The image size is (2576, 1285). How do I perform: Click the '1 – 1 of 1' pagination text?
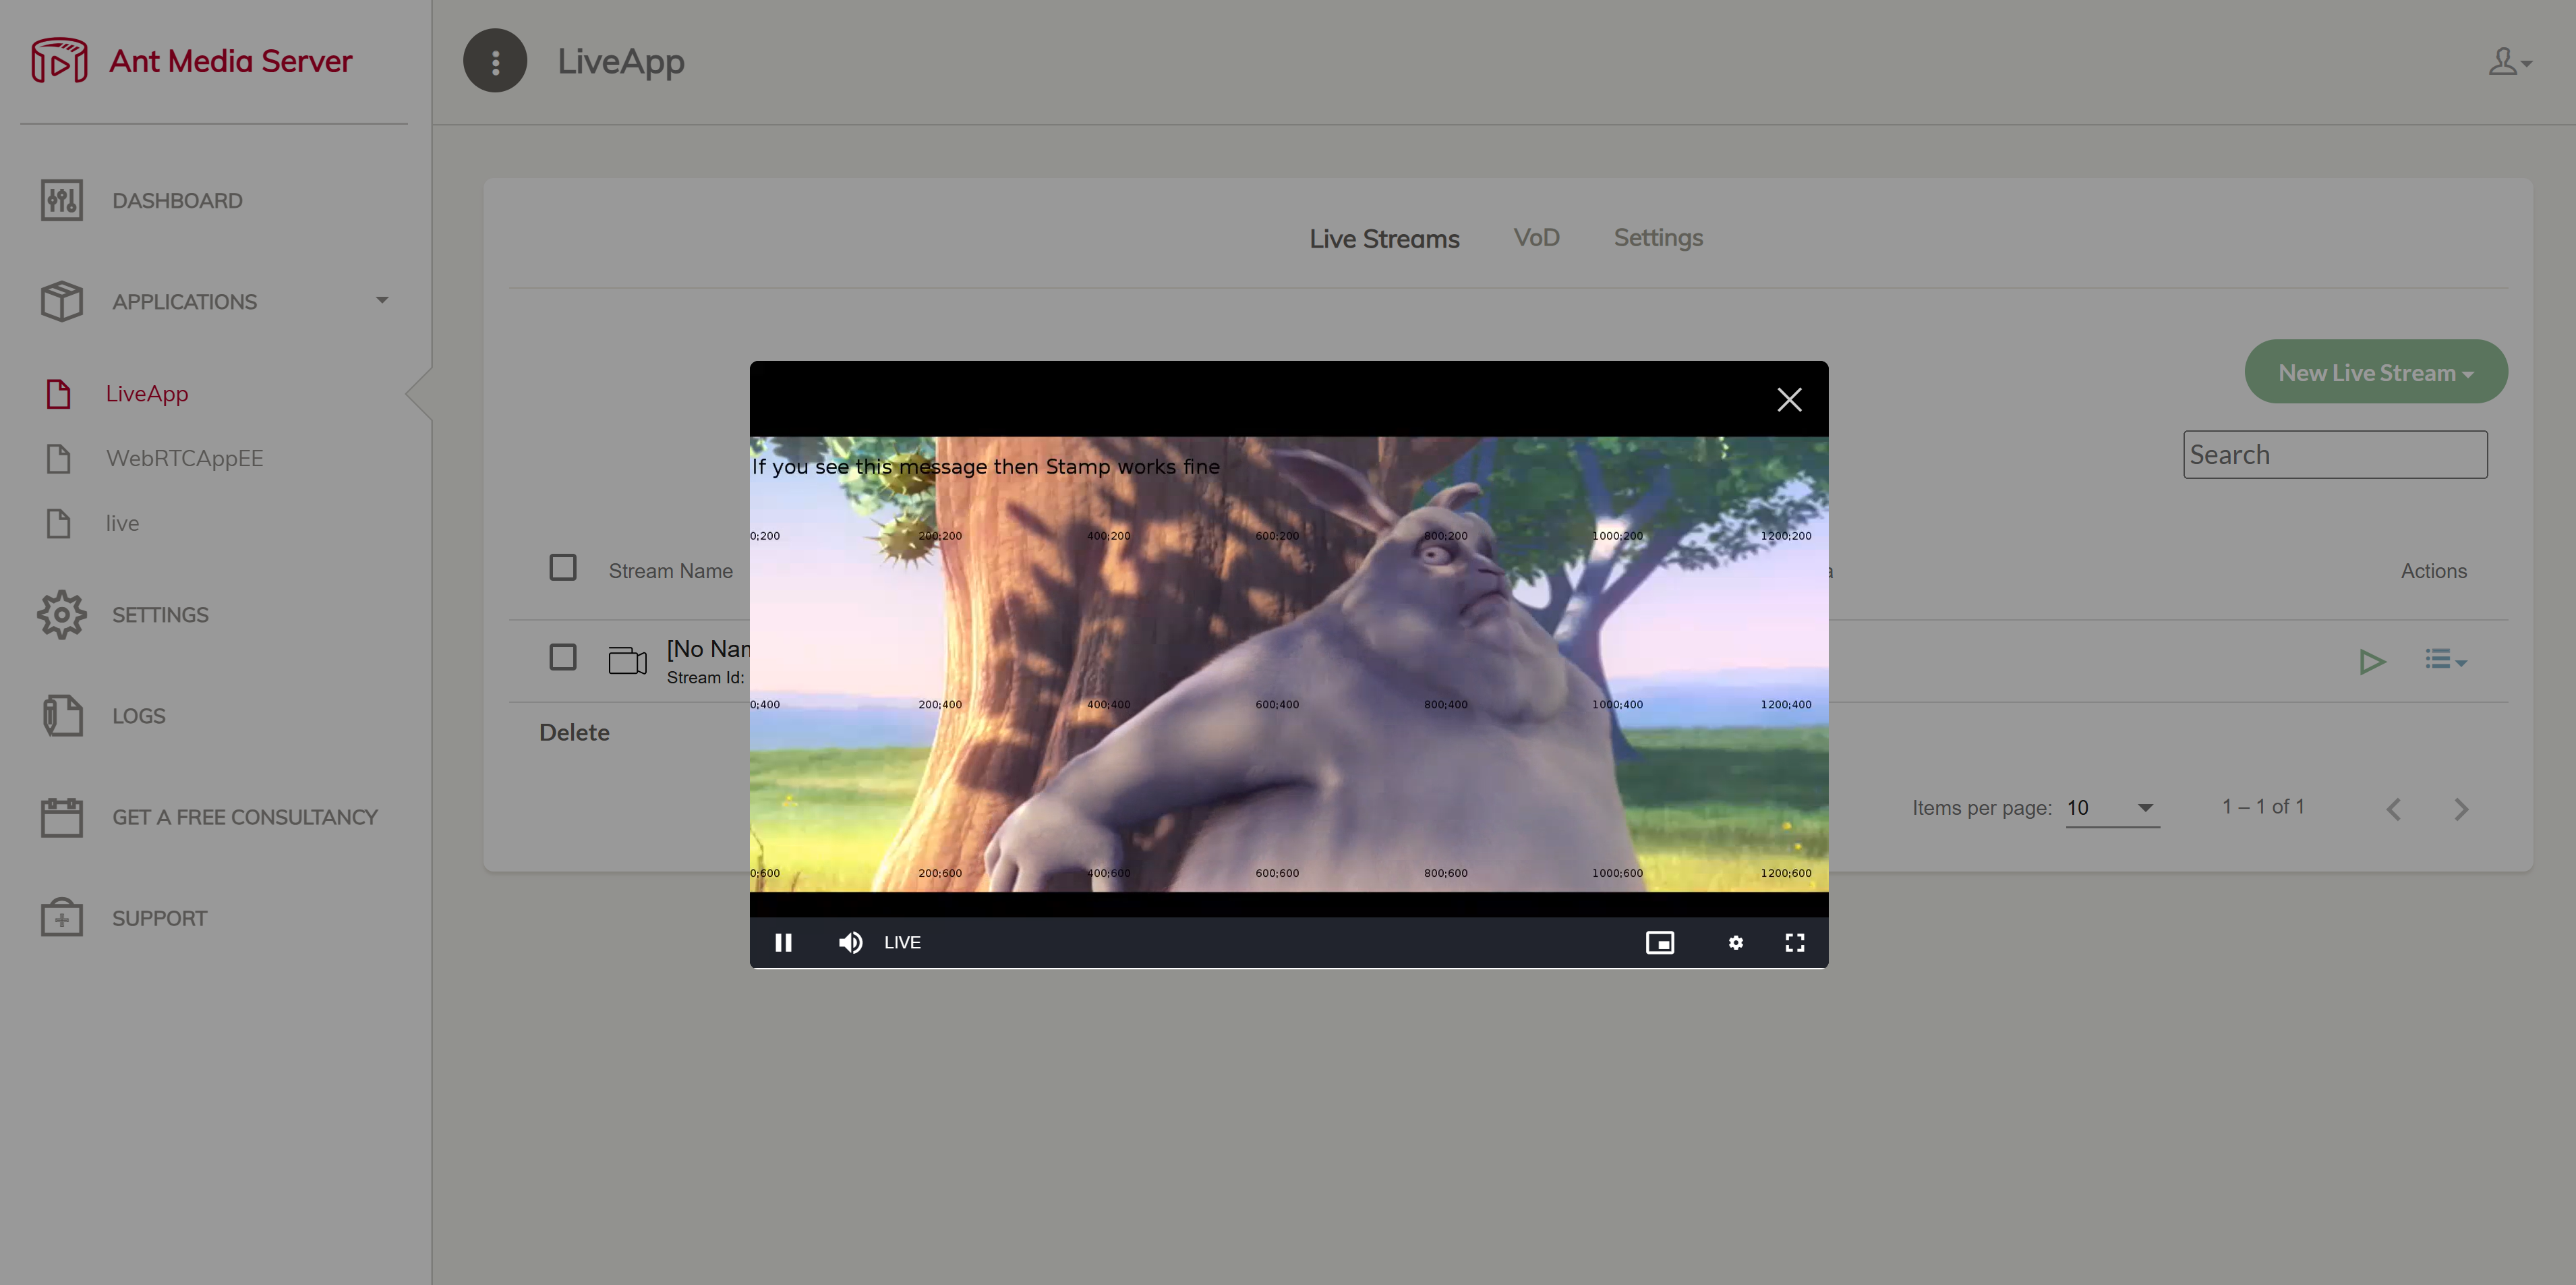tap(2263, 807)
